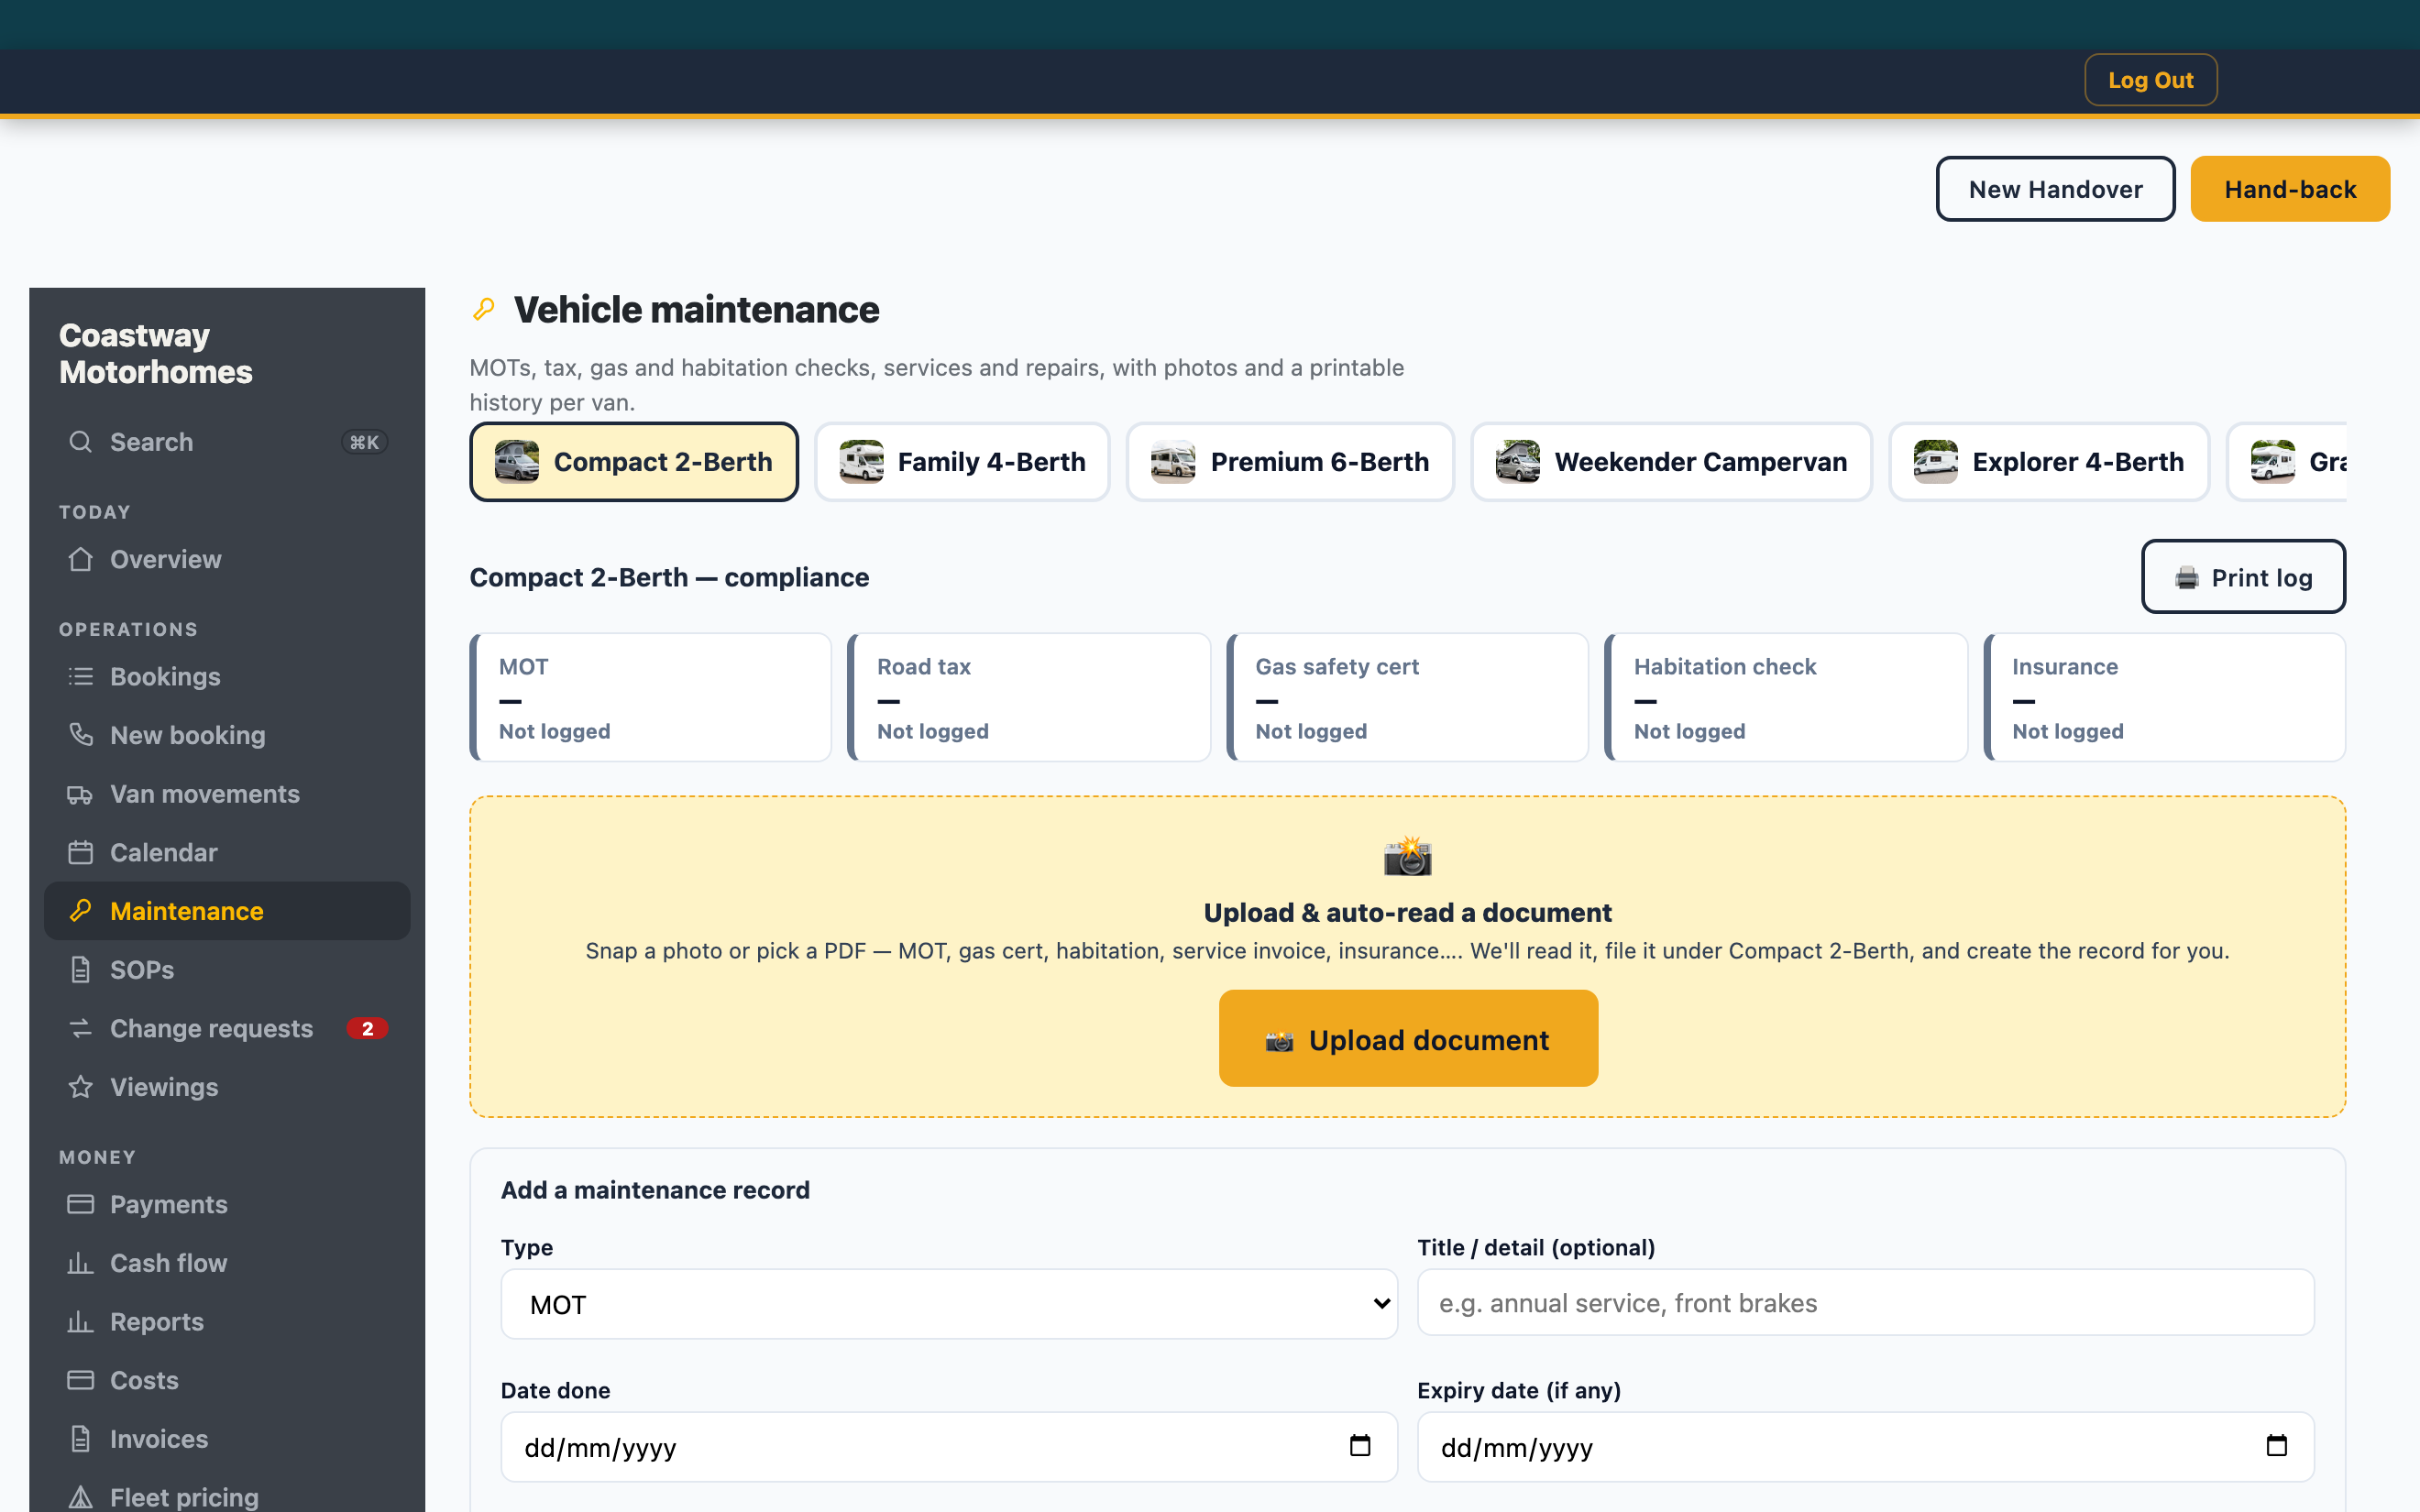Open the Habitation check card
The image size is (2420, 1512).
point(1786,697)
